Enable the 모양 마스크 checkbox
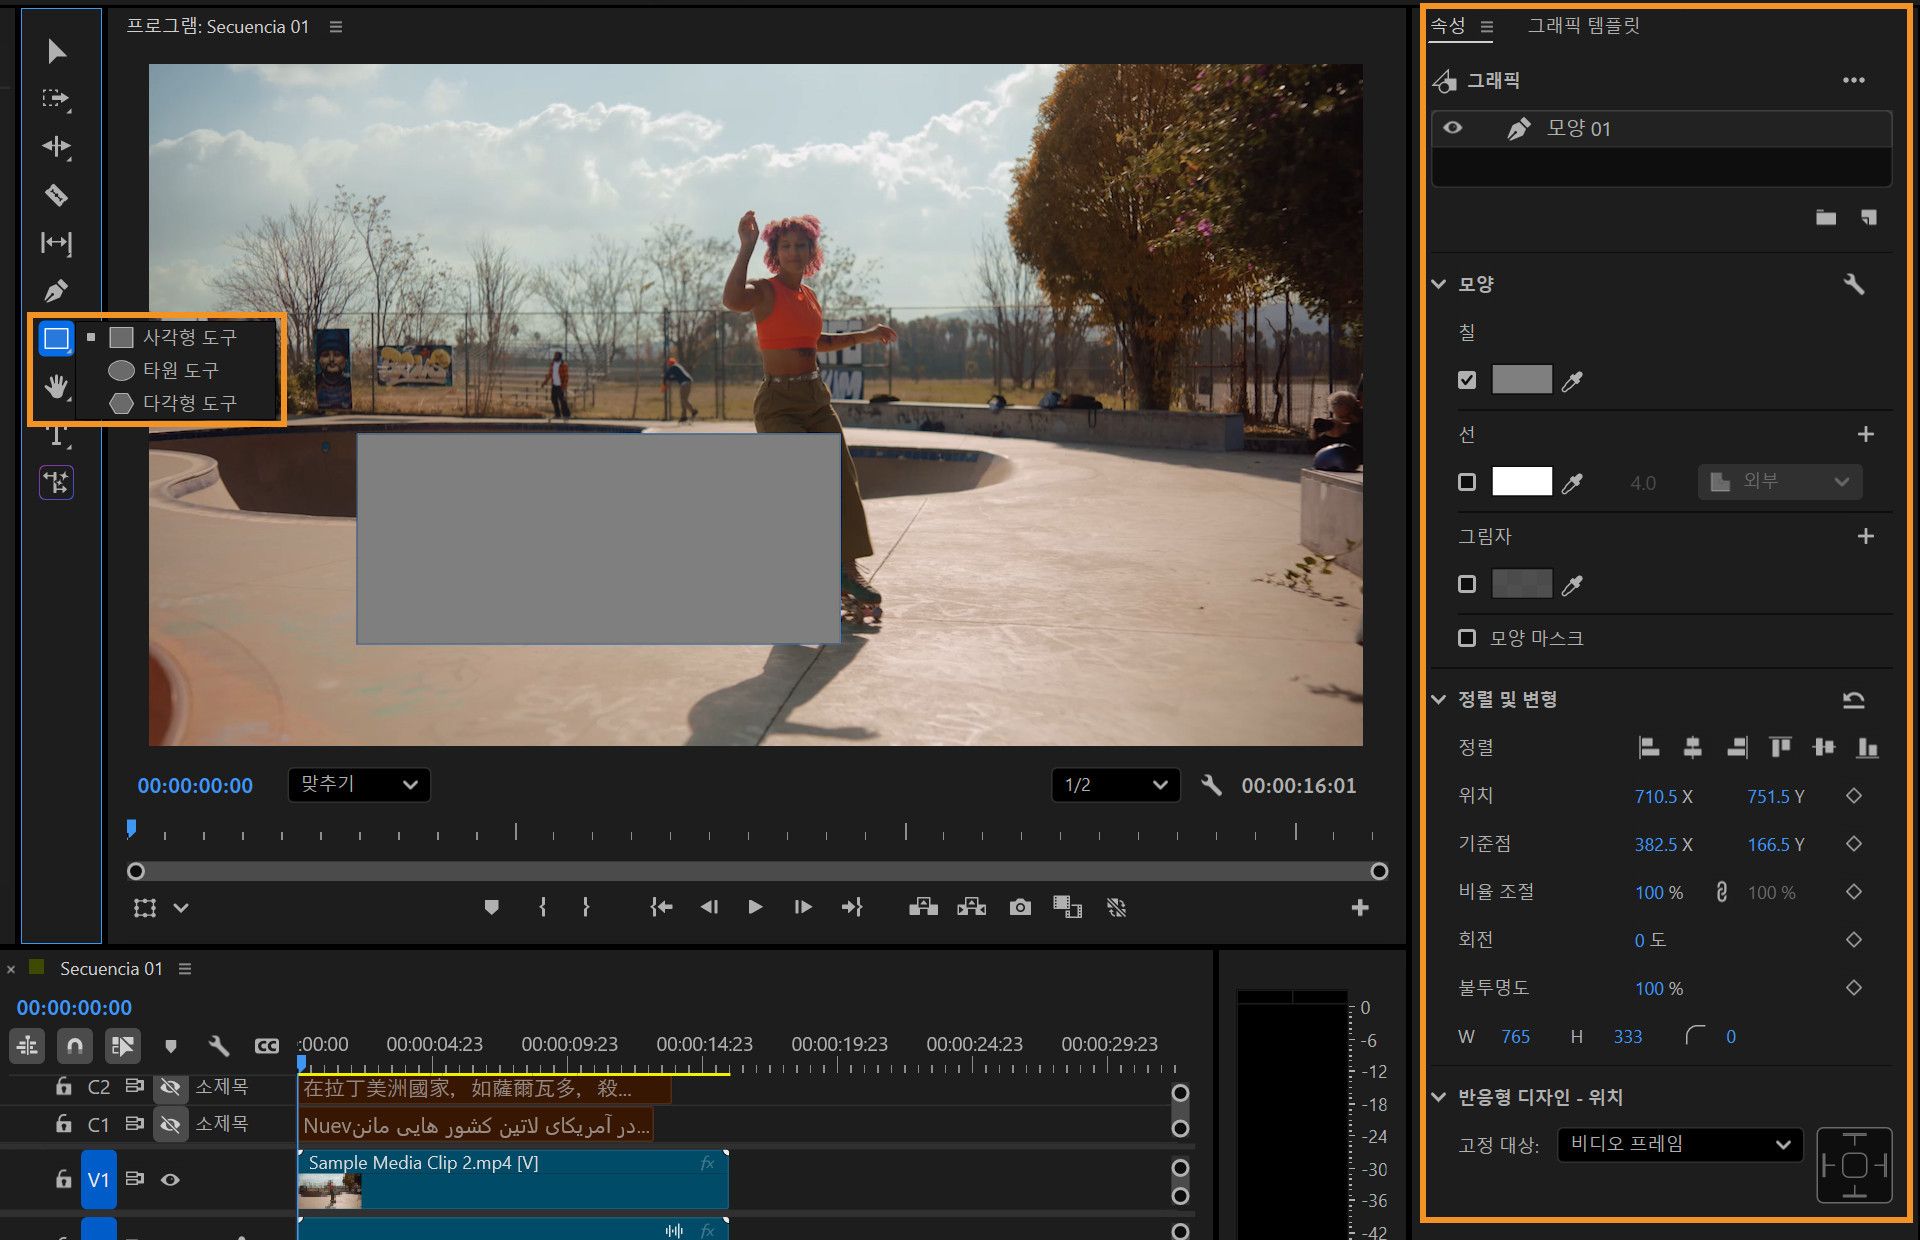 tap(1467, 638)
